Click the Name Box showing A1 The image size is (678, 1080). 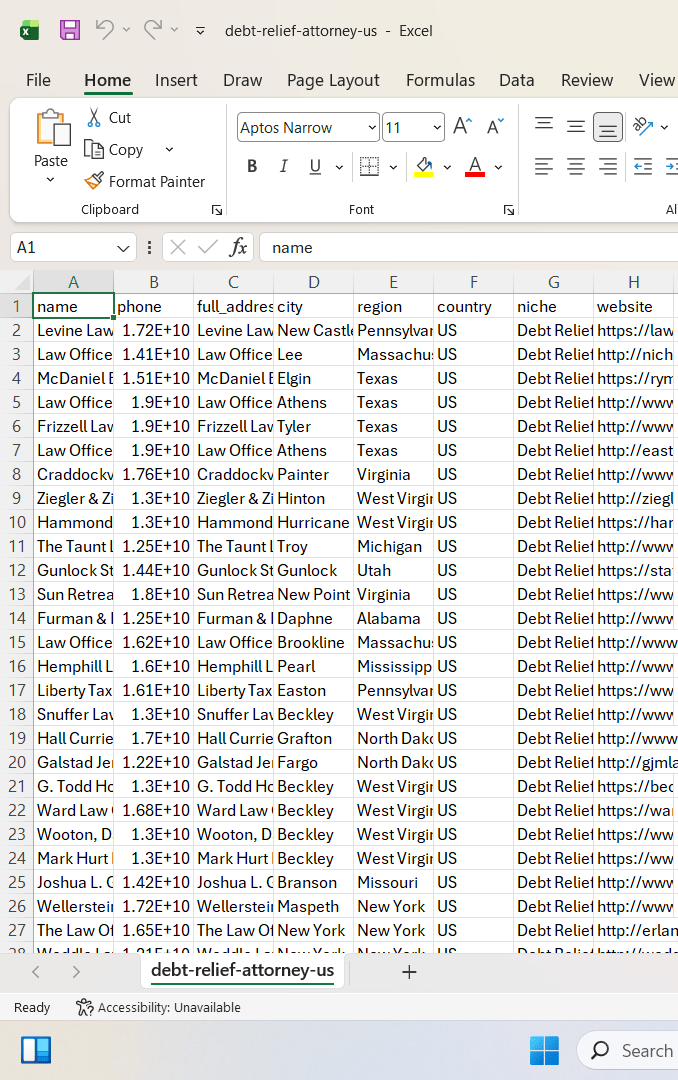(62, 247)
